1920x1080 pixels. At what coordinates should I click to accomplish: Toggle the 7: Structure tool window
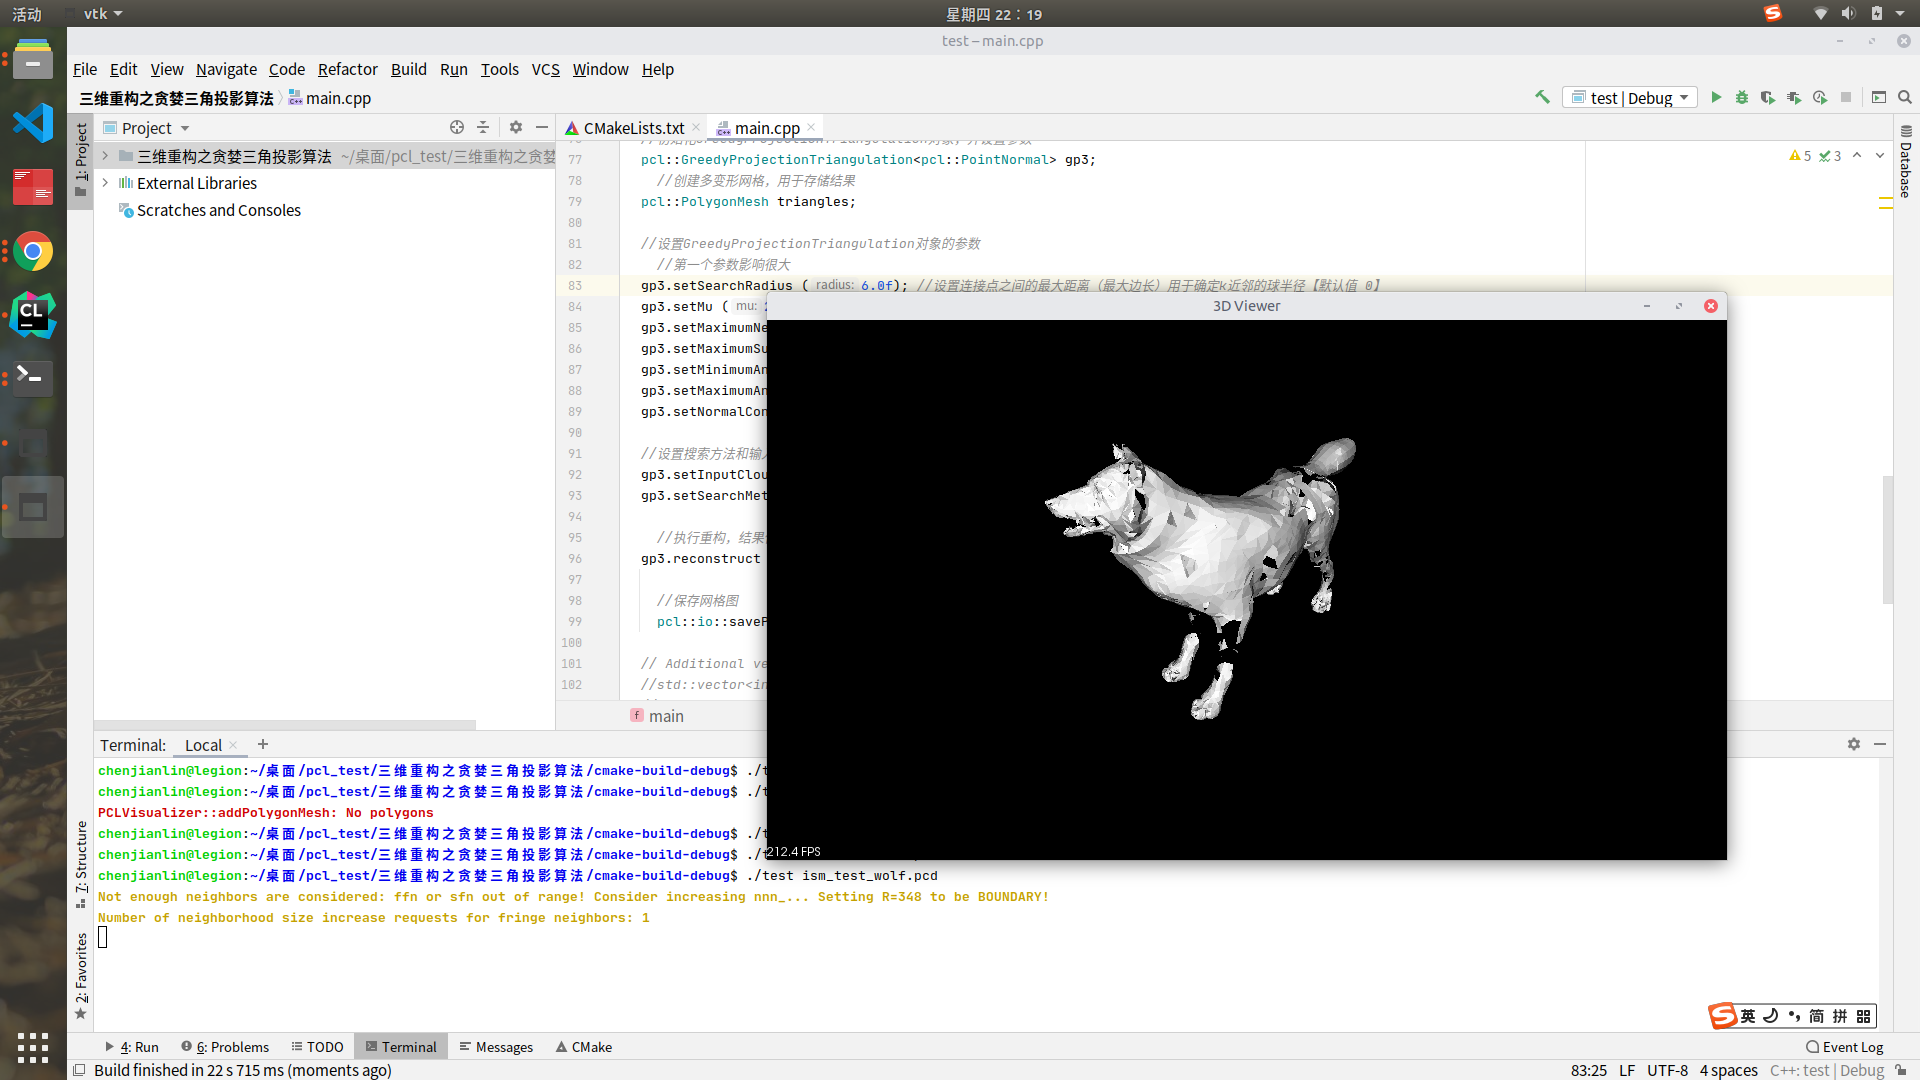pyautogui.click(x=81, y=862)
